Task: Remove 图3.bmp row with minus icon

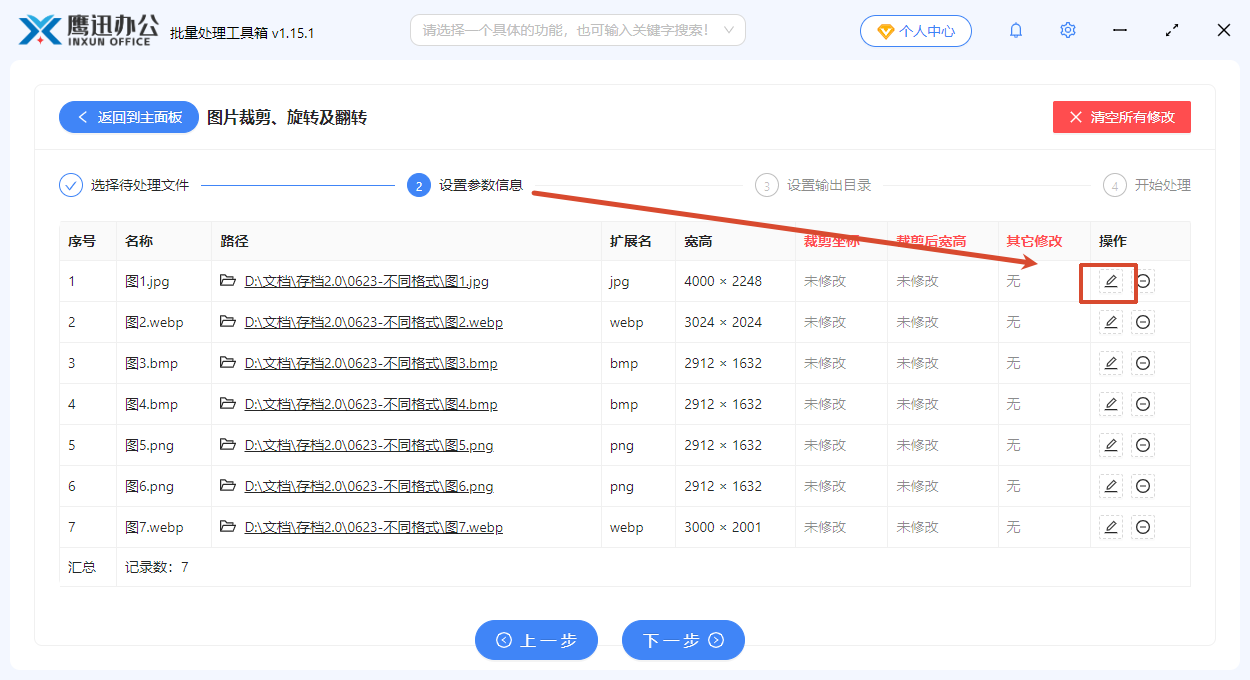Action: click(x=1143, y=363)
